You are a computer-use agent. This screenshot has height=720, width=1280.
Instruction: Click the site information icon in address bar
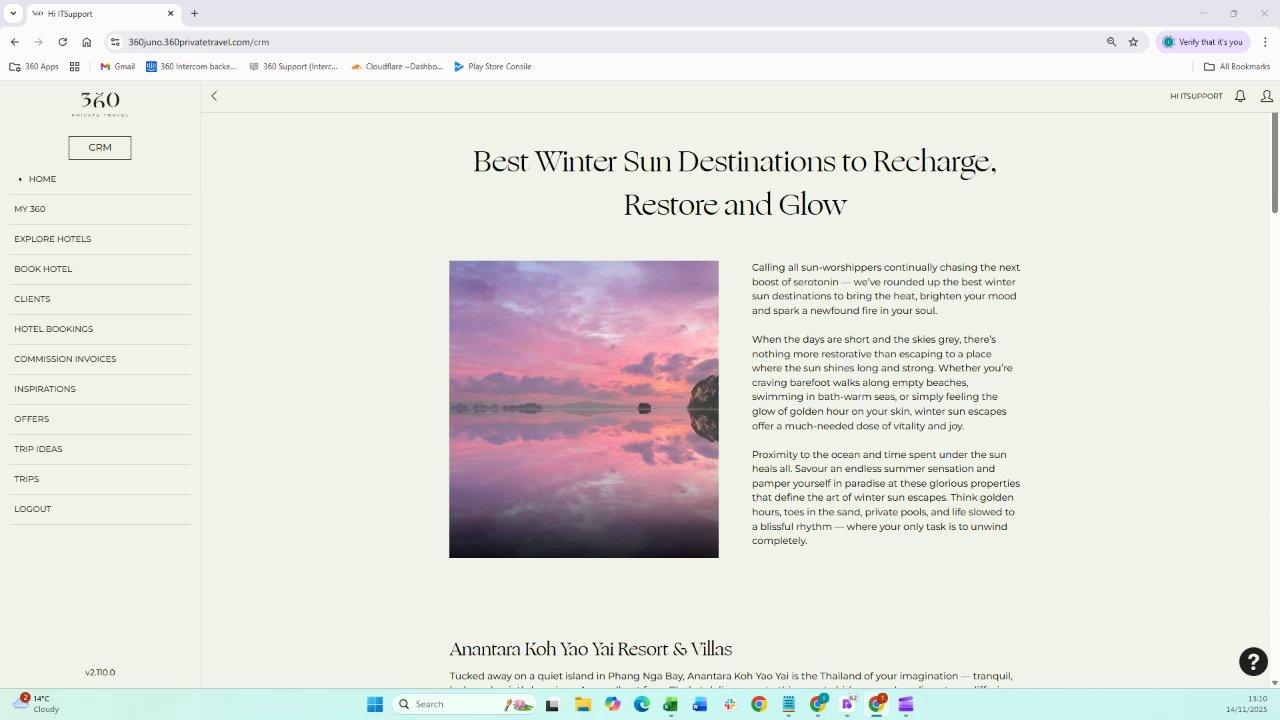coord(115,42)
